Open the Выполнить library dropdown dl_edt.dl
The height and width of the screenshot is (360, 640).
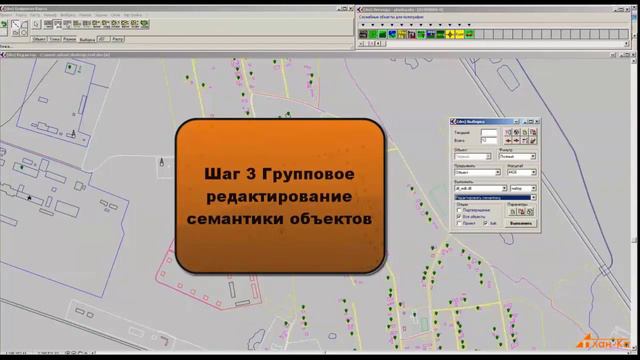pyautogui.click(x=481, y=188)
